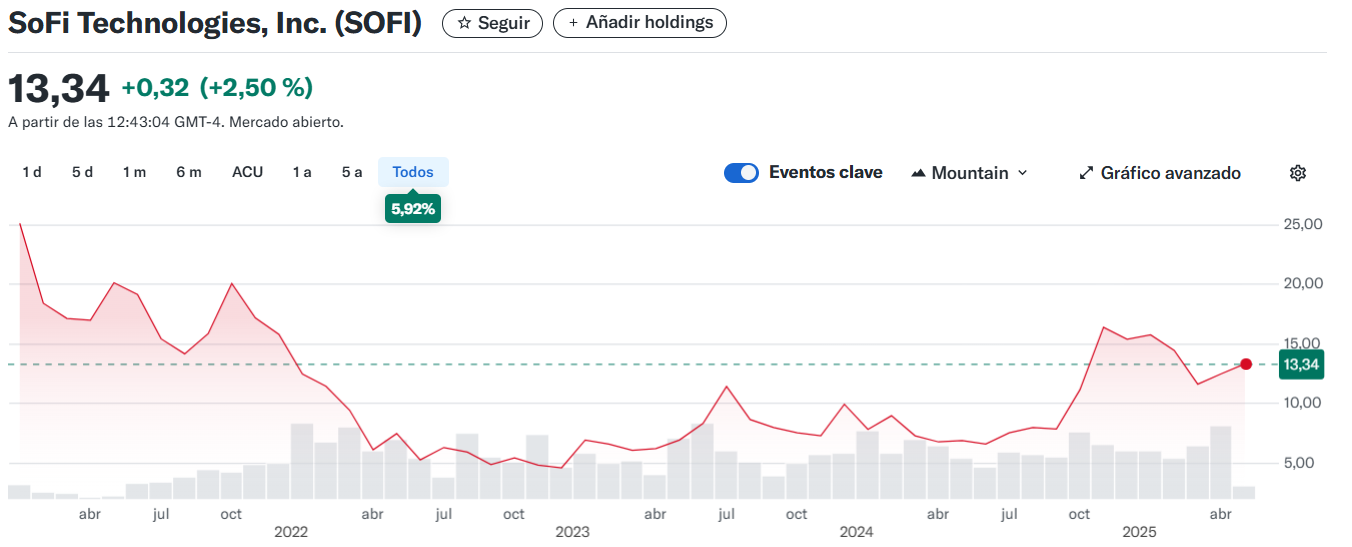Select the 6 m range tab
This screenshot has width=1352, height=547.
point(189,172)
